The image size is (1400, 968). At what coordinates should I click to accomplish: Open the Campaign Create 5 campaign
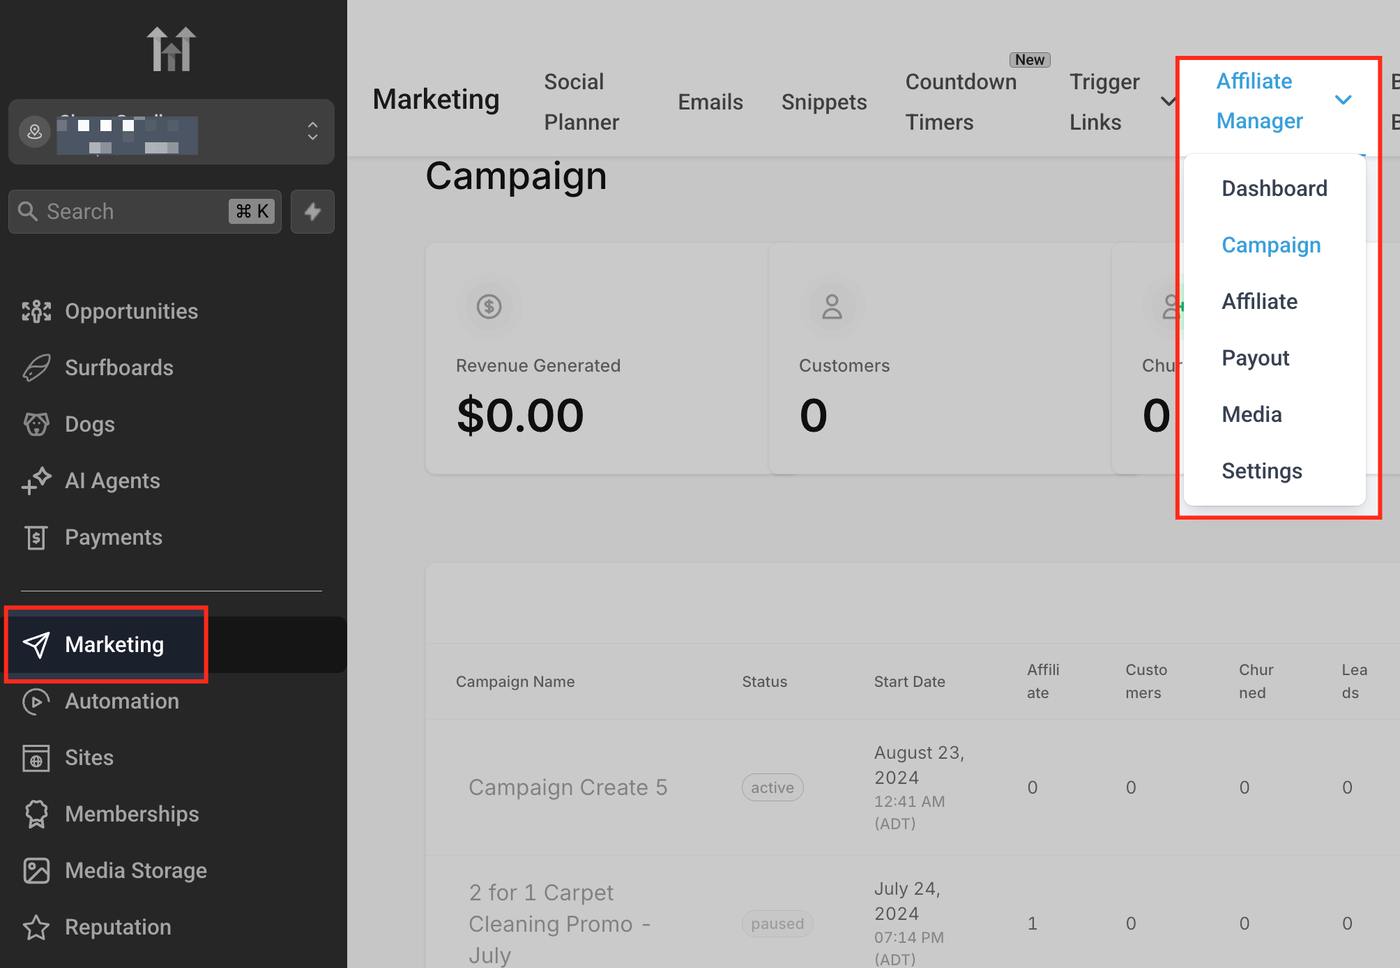568,788
